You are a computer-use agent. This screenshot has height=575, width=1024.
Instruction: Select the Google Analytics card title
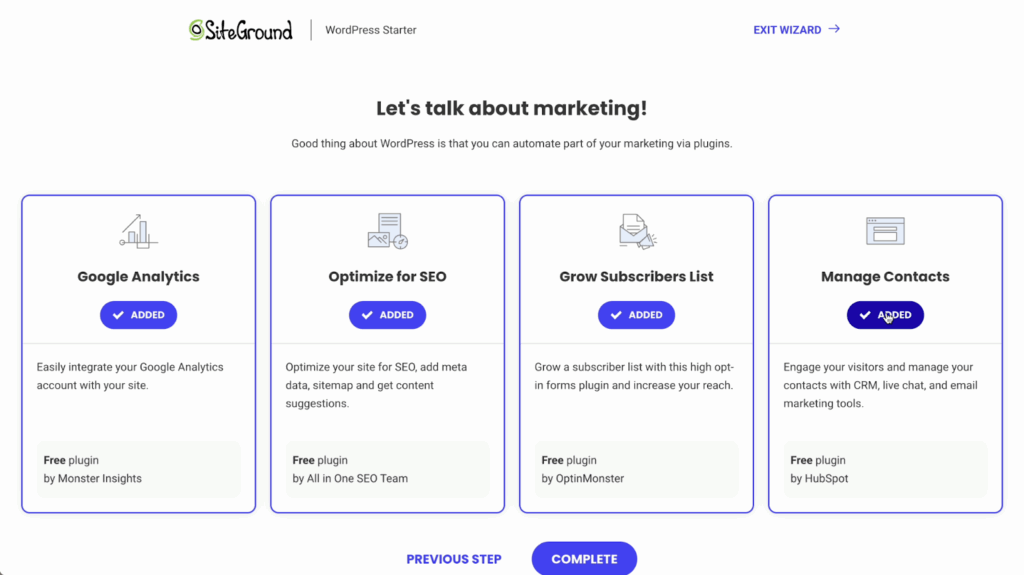[x=138, y=277]
